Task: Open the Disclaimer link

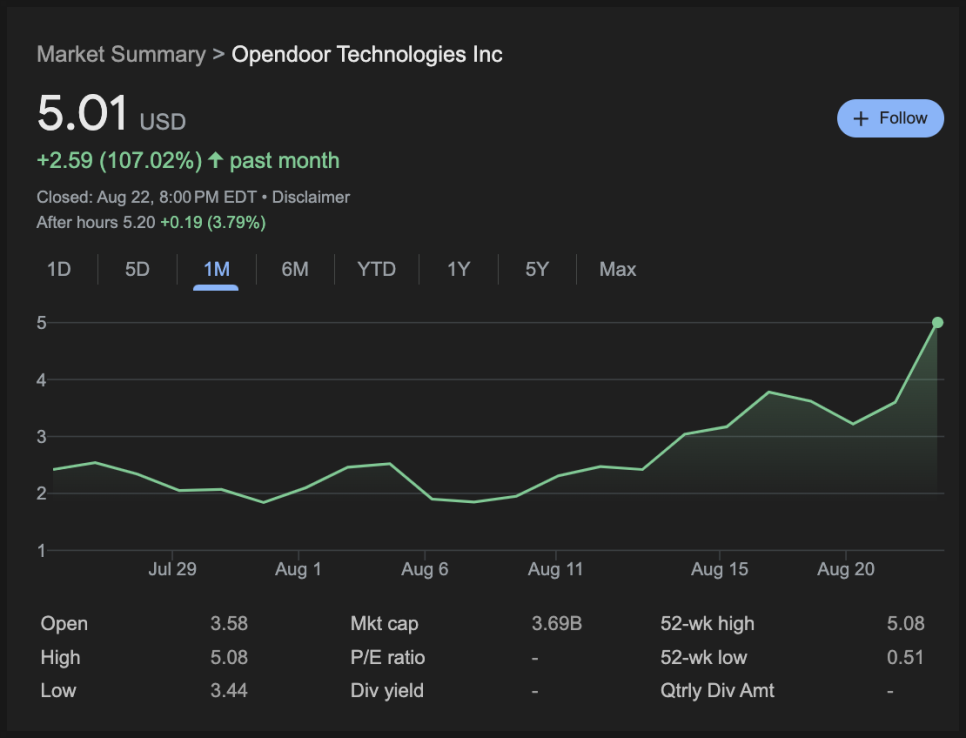Action: point(311,197)
